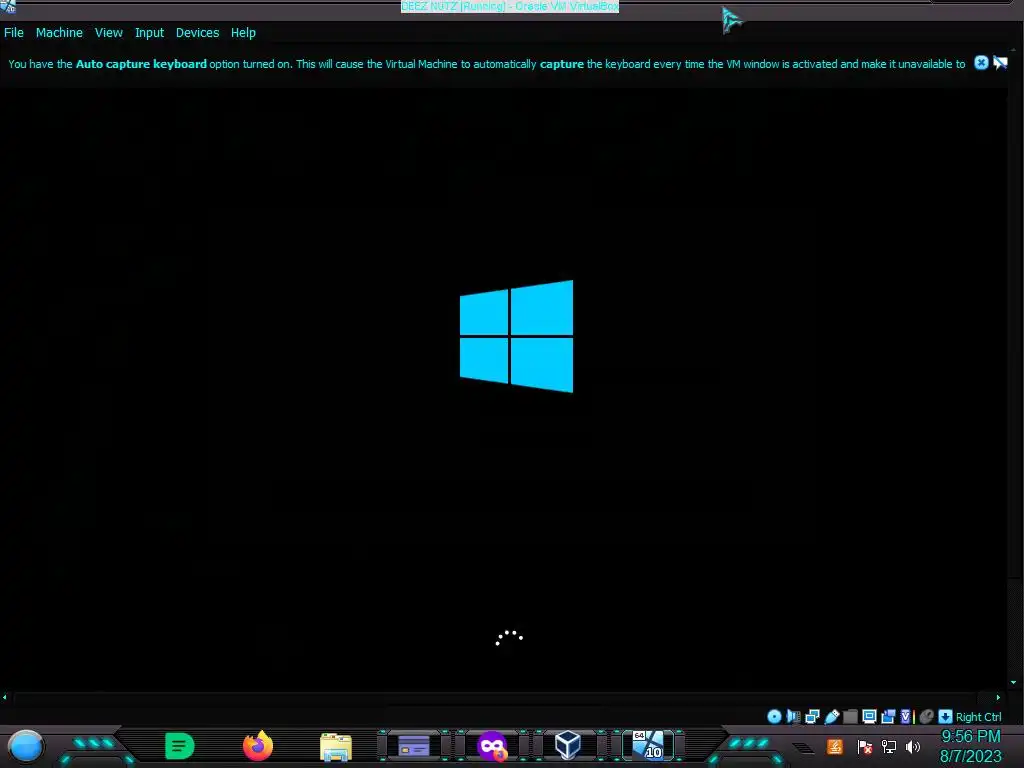This screenshot has width=1024, height=768.
Task: Open the green chat app on taskbar
Action: click(x=179, y=746)
